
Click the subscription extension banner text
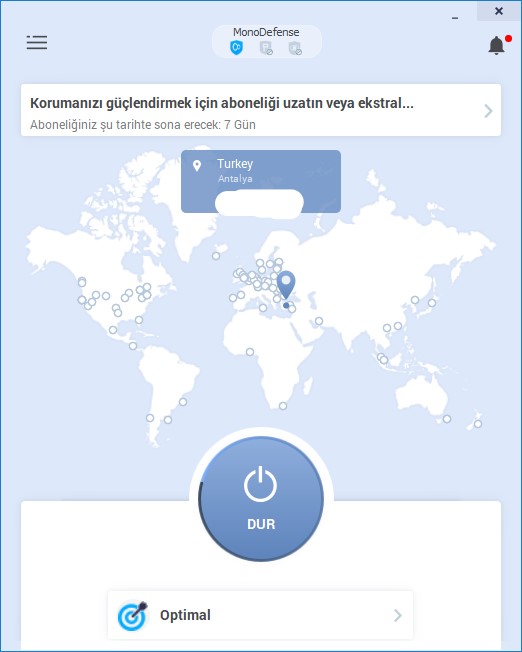pyautogui.click(x=222, y=103)
